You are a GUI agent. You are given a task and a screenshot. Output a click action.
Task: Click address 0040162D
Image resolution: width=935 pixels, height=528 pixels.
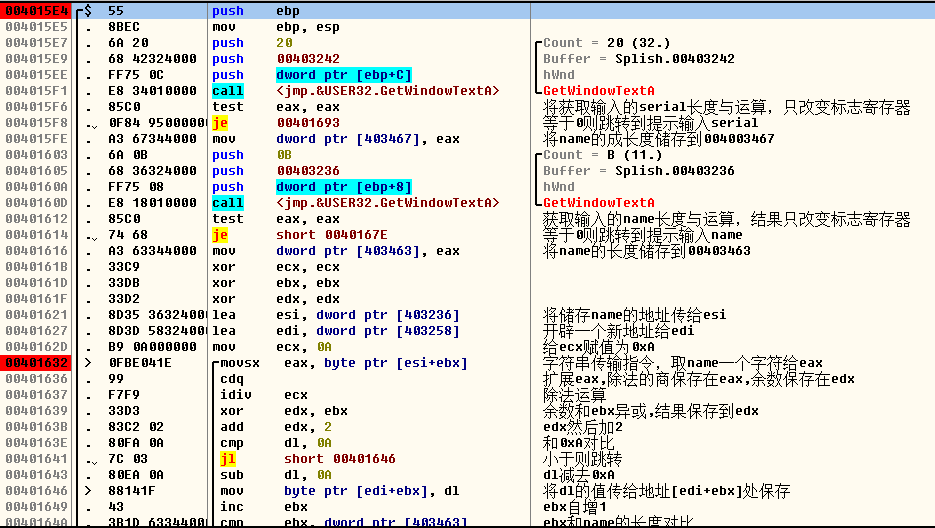pos(36,347)
